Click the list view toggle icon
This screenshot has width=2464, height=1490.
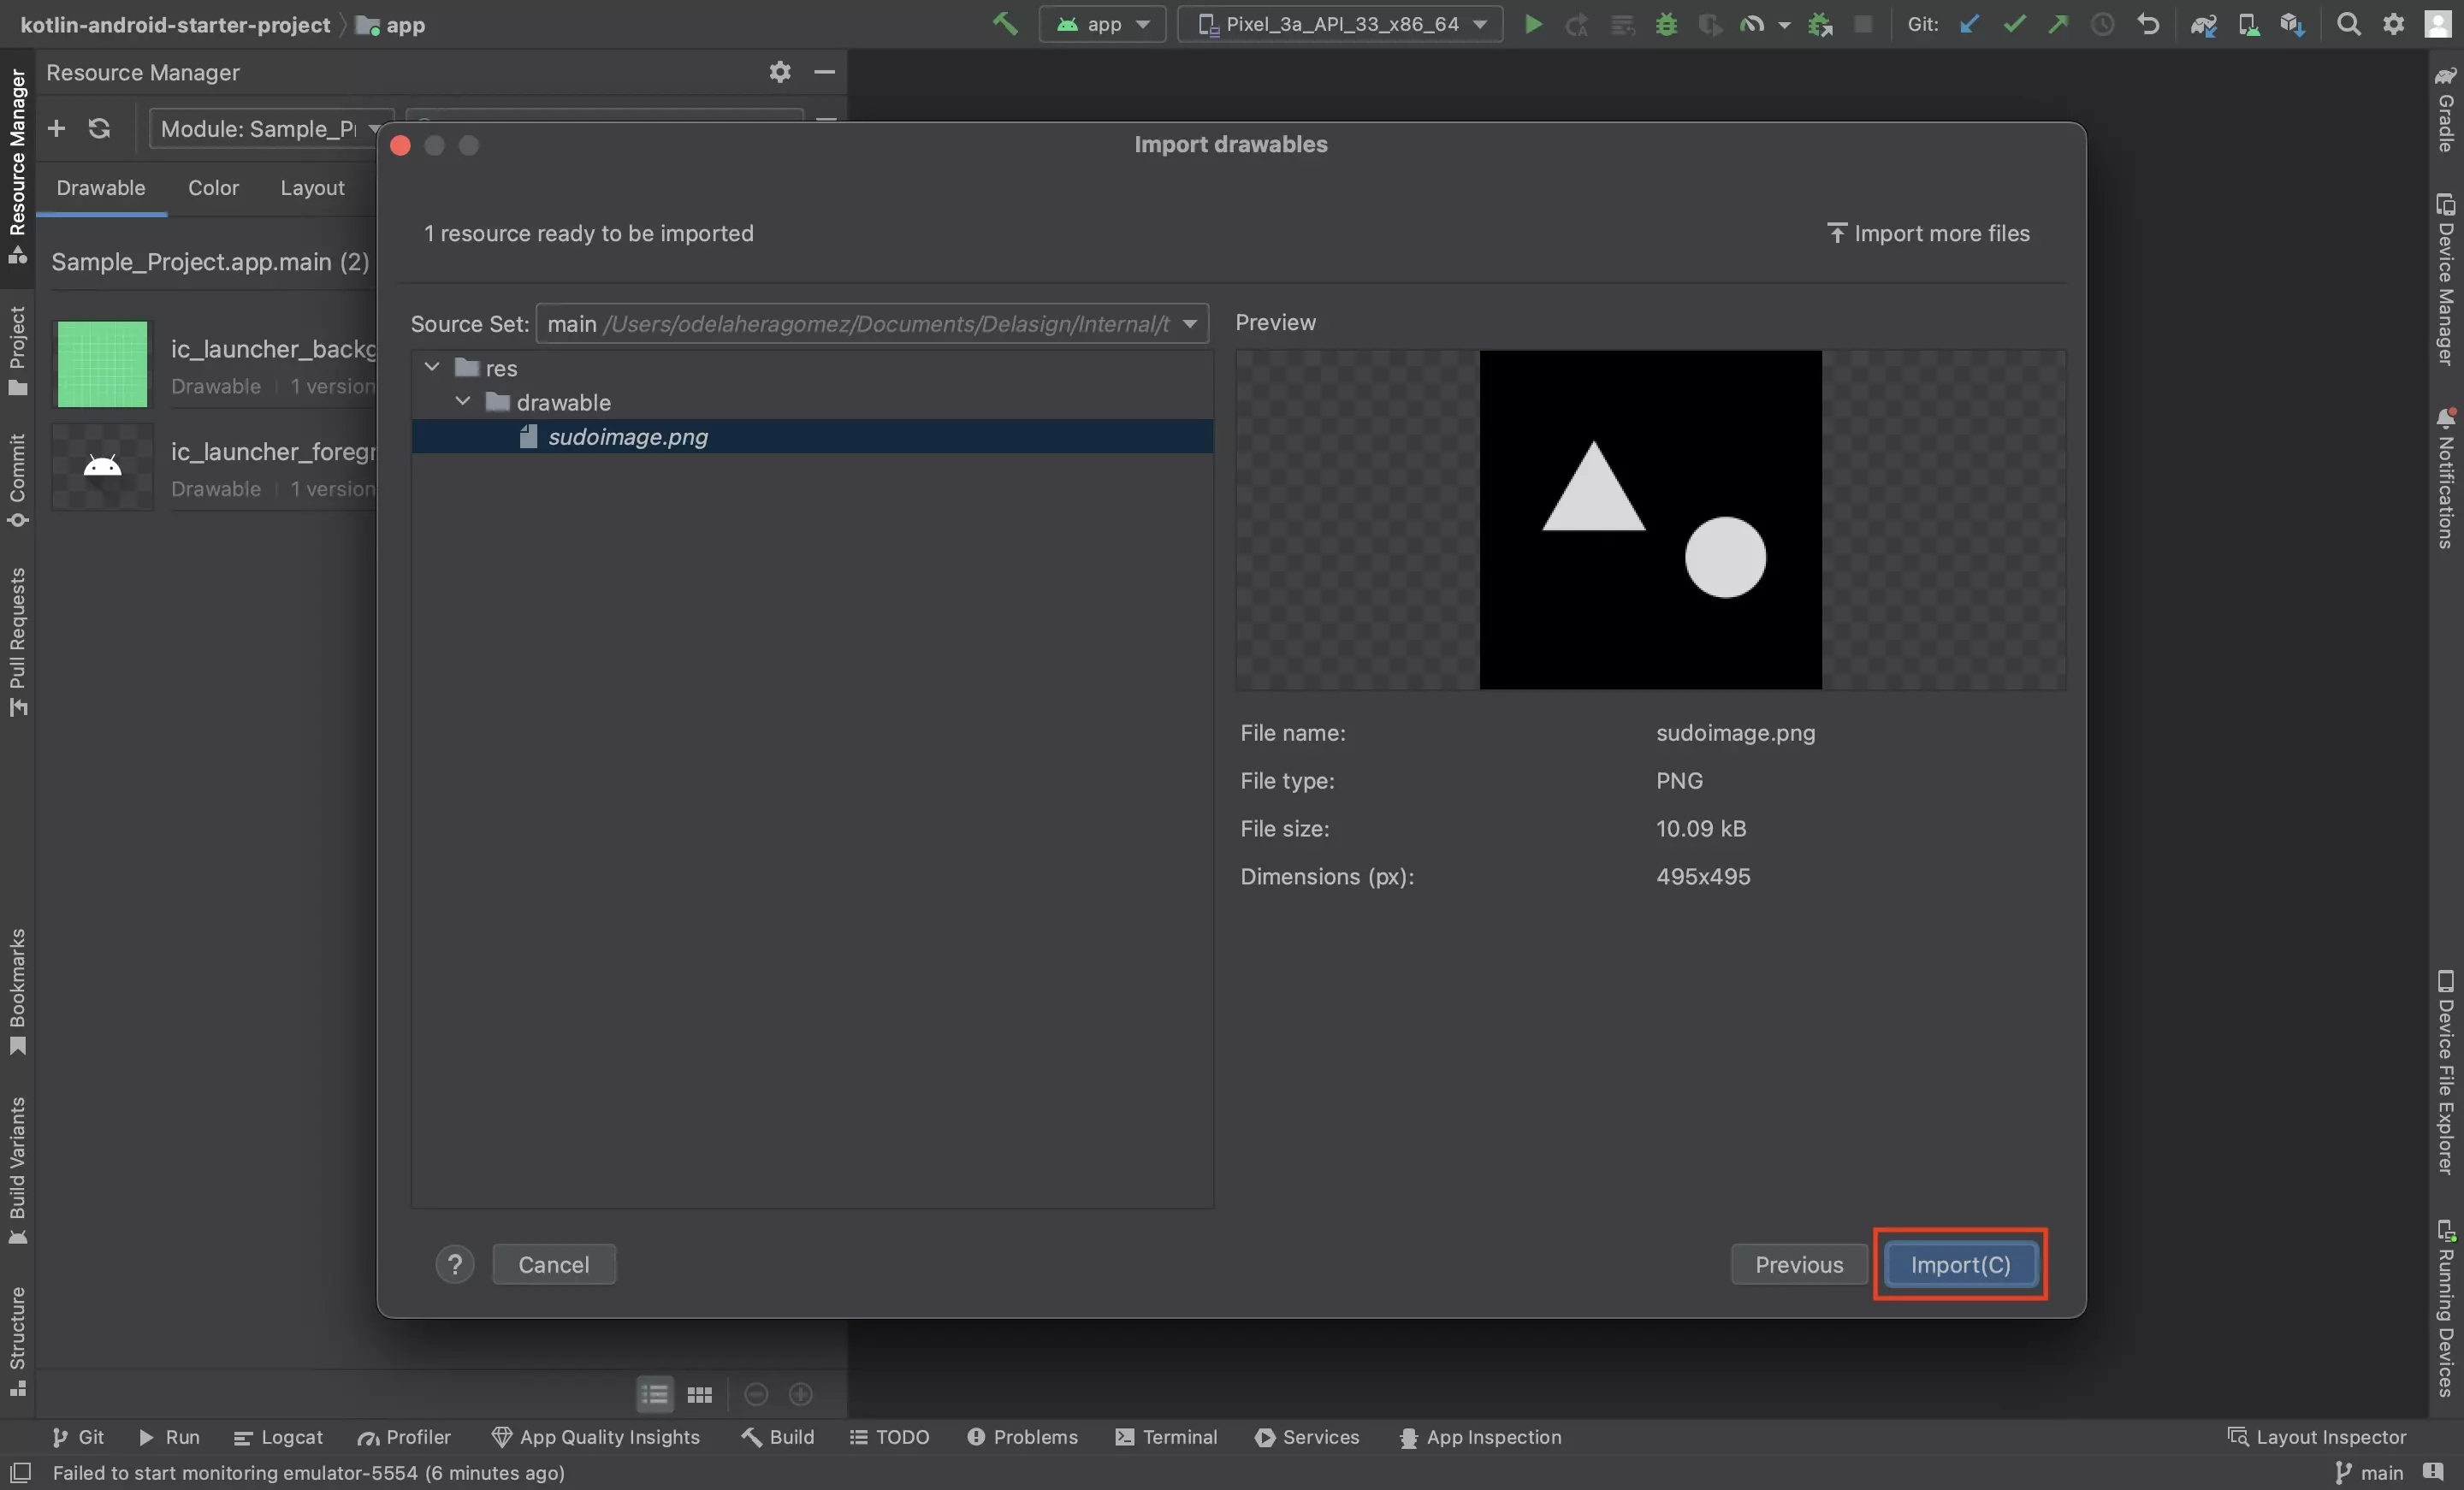(653, 1392)
